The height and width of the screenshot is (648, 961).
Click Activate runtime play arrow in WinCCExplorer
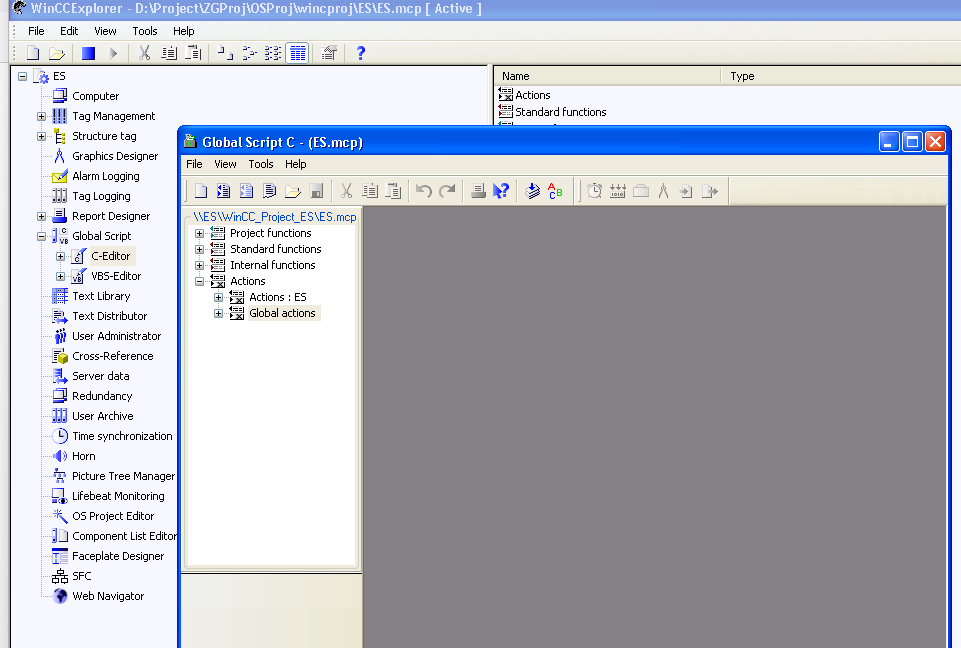(x=113, y=53)
